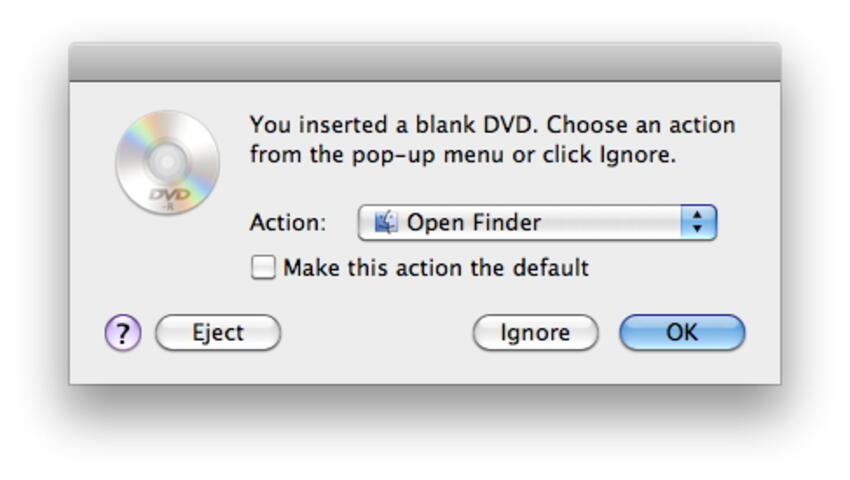Confirm the chosen action with OK

[x=682, y=332]
